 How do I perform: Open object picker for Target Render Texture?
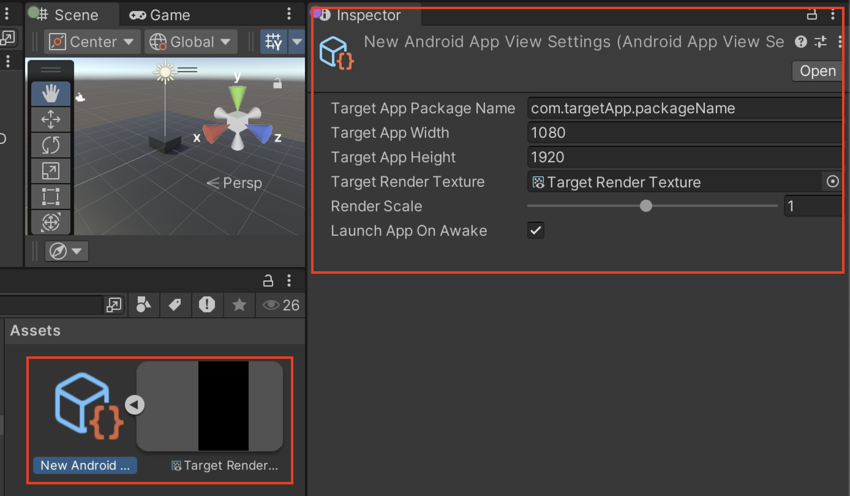click(x=833, y=182)
